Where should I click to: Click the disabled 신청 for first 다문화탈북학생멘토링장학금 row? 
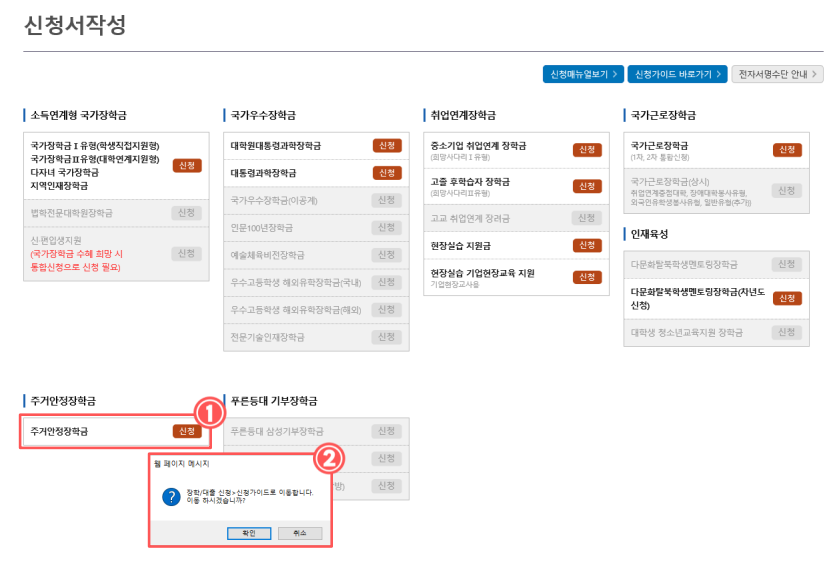[786, 264]
